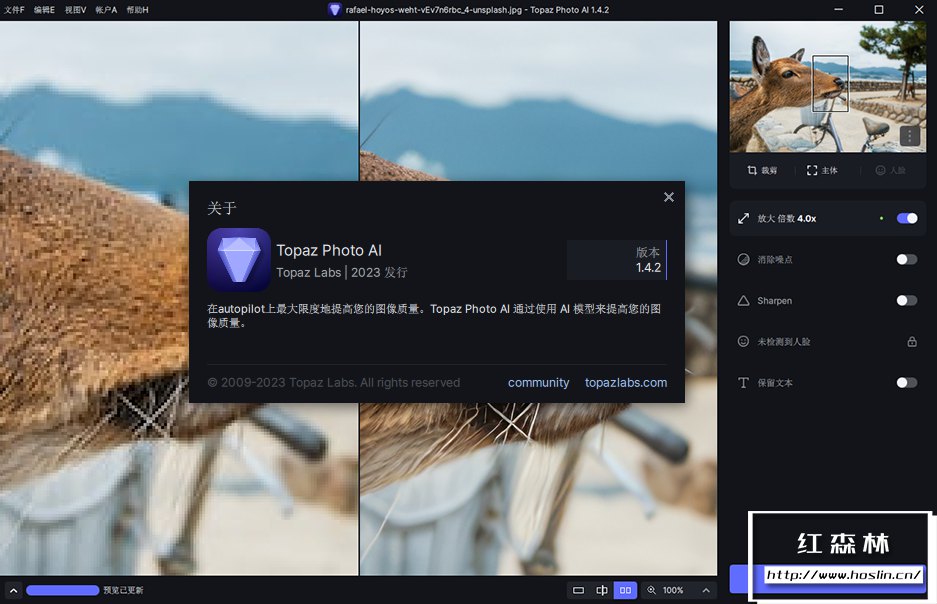Click the 放大 倍数 4.0x label
Viewport: 937px width, 604px height.
(x=786, y=219)
